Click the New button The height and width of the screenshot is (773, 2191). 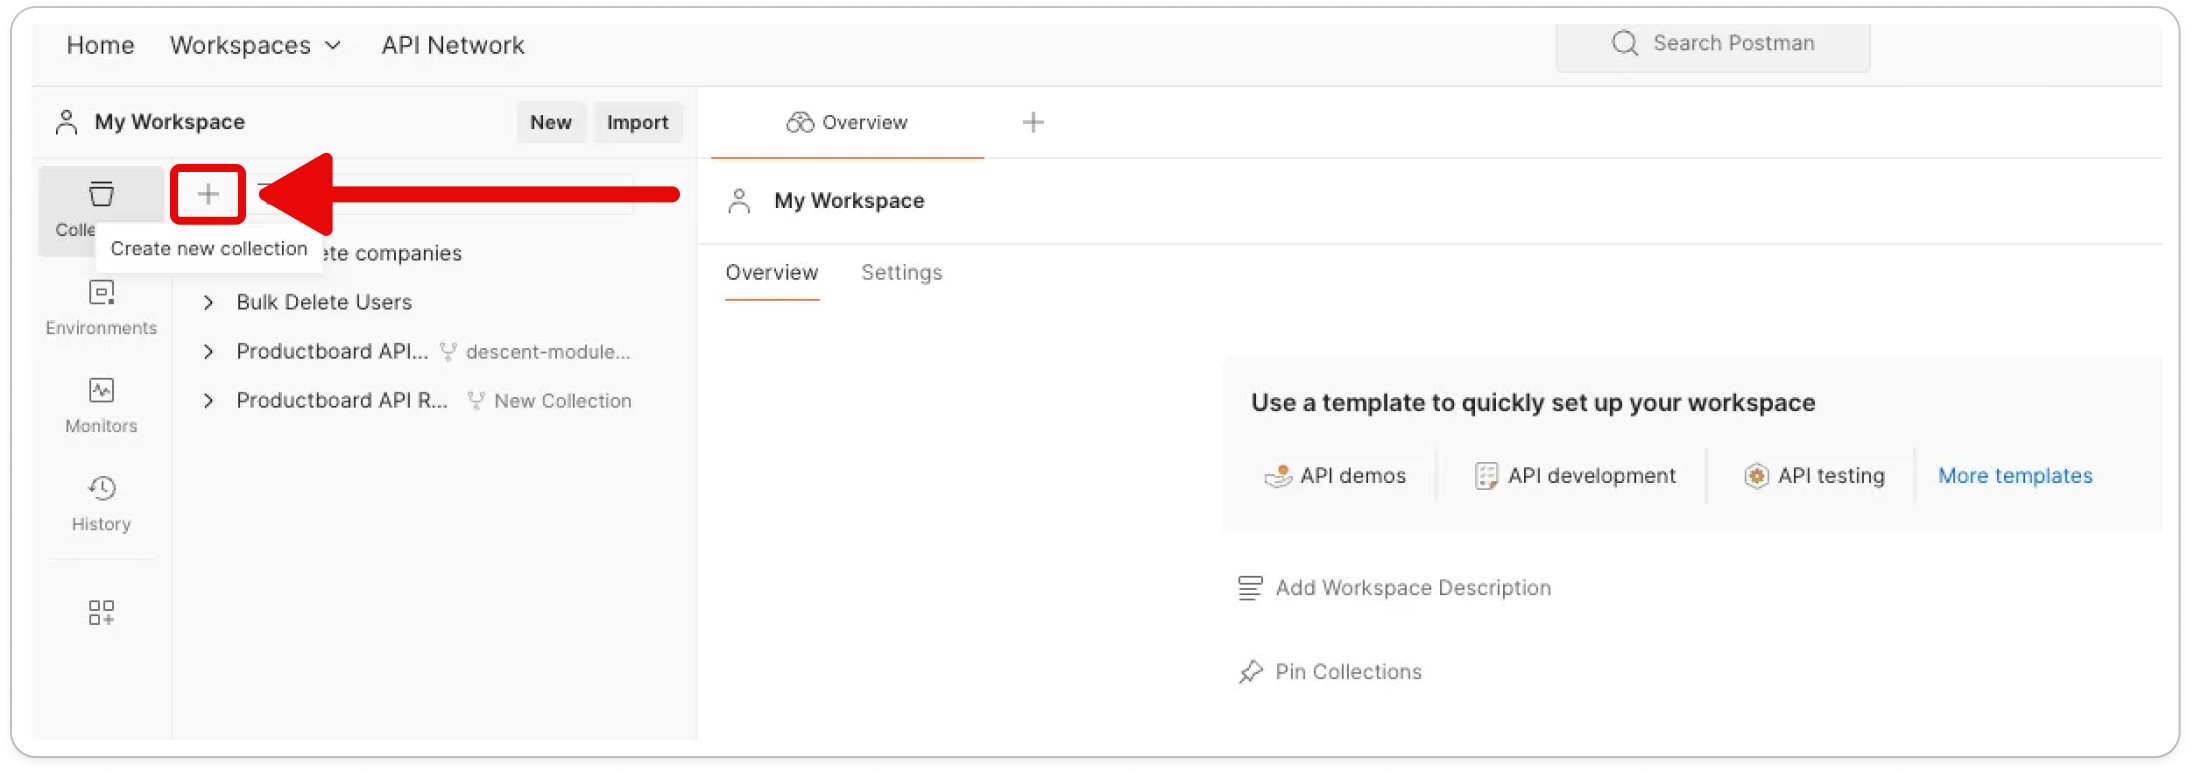click(x=551, y=122)
